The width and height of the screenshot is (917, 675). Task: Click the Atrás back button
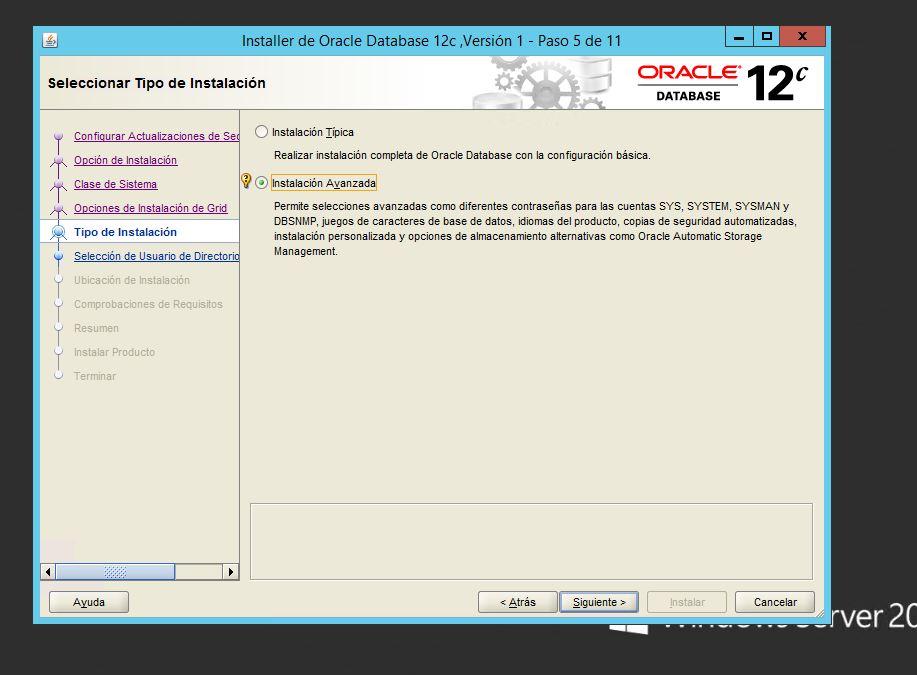click(x=518, y=602)
